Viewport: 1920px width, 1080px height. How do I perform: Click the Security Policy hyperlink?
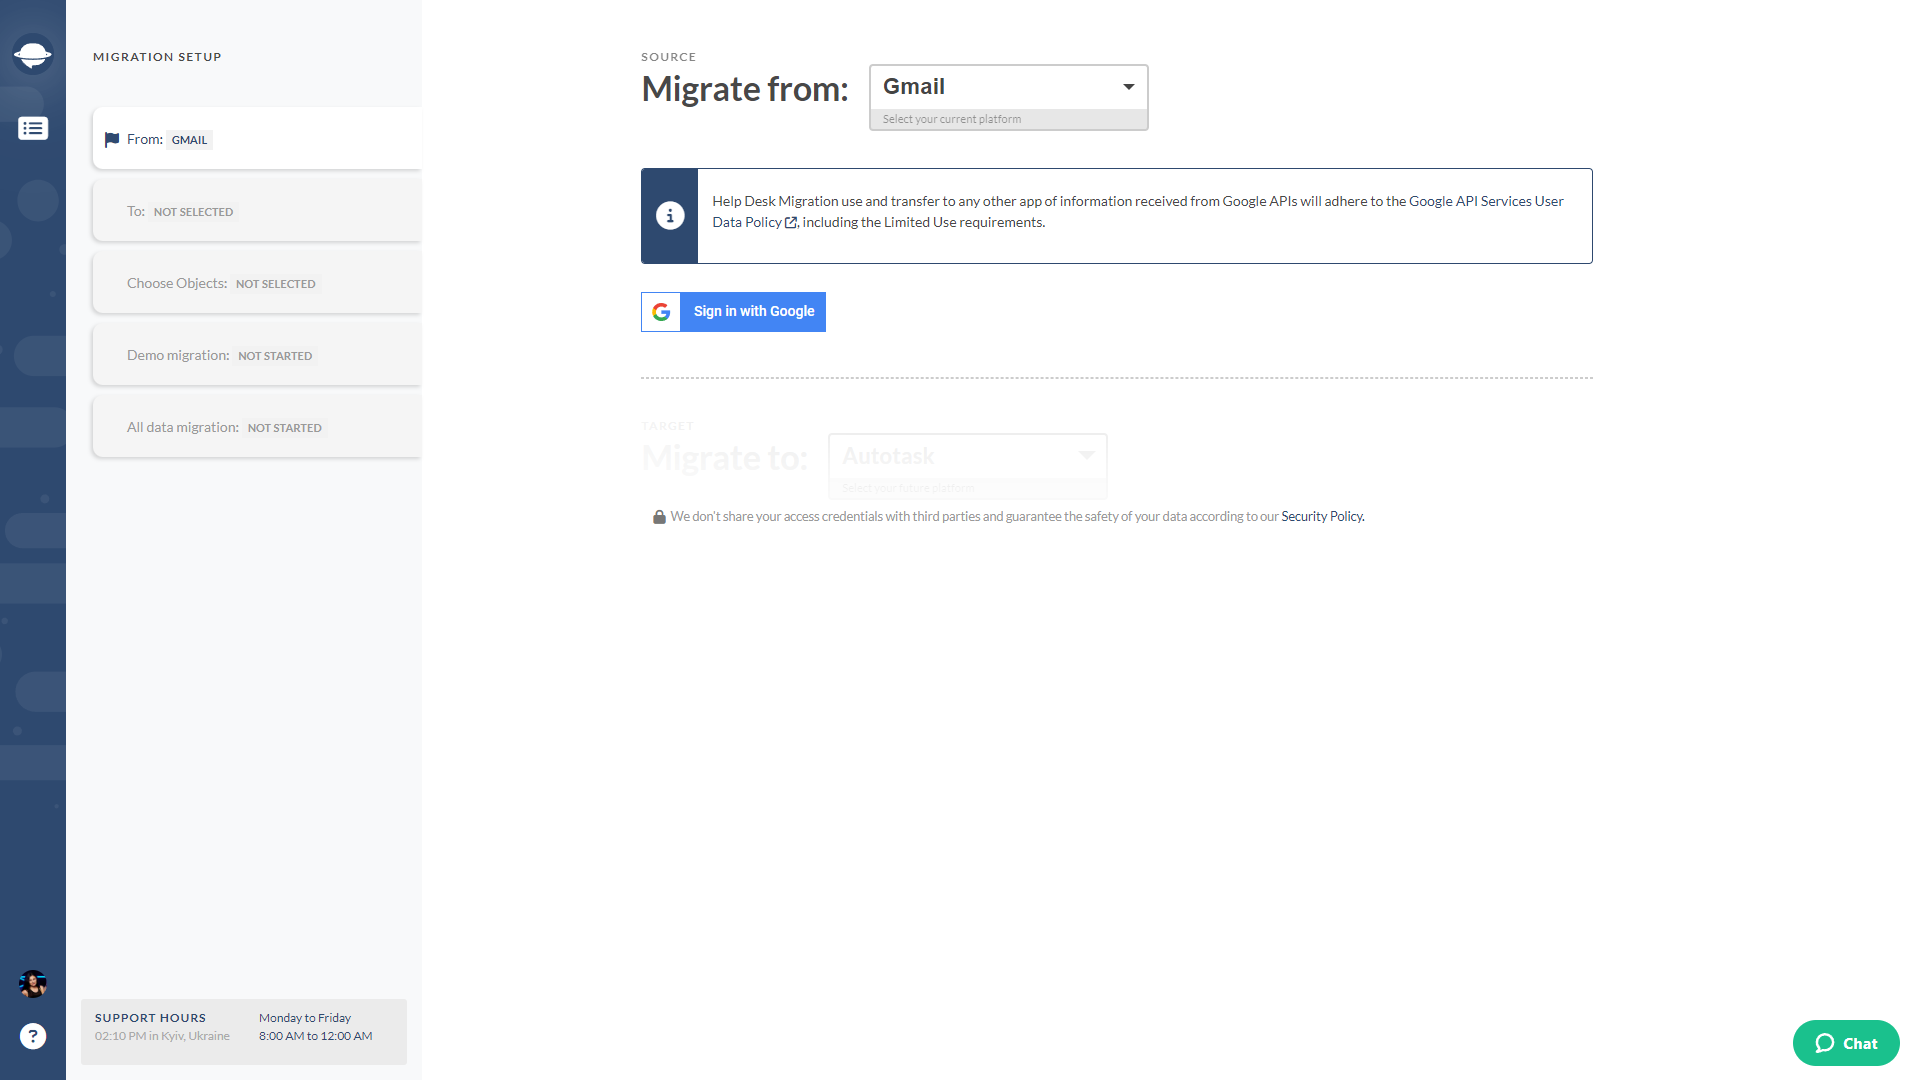1321,516
